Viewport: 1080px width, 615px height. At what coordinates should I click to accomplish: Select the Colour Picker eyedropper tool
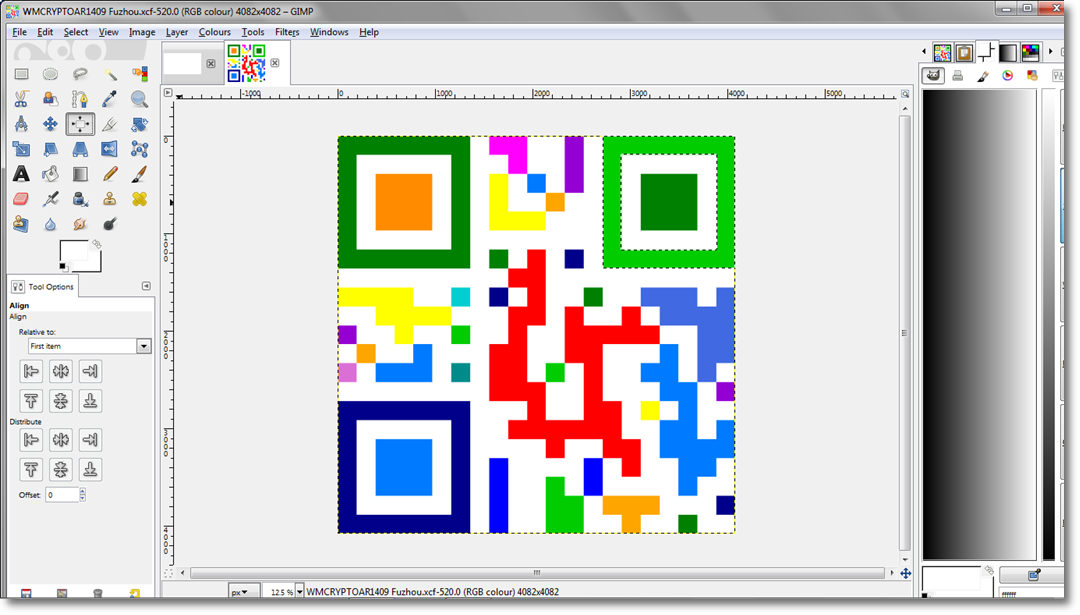110,99
